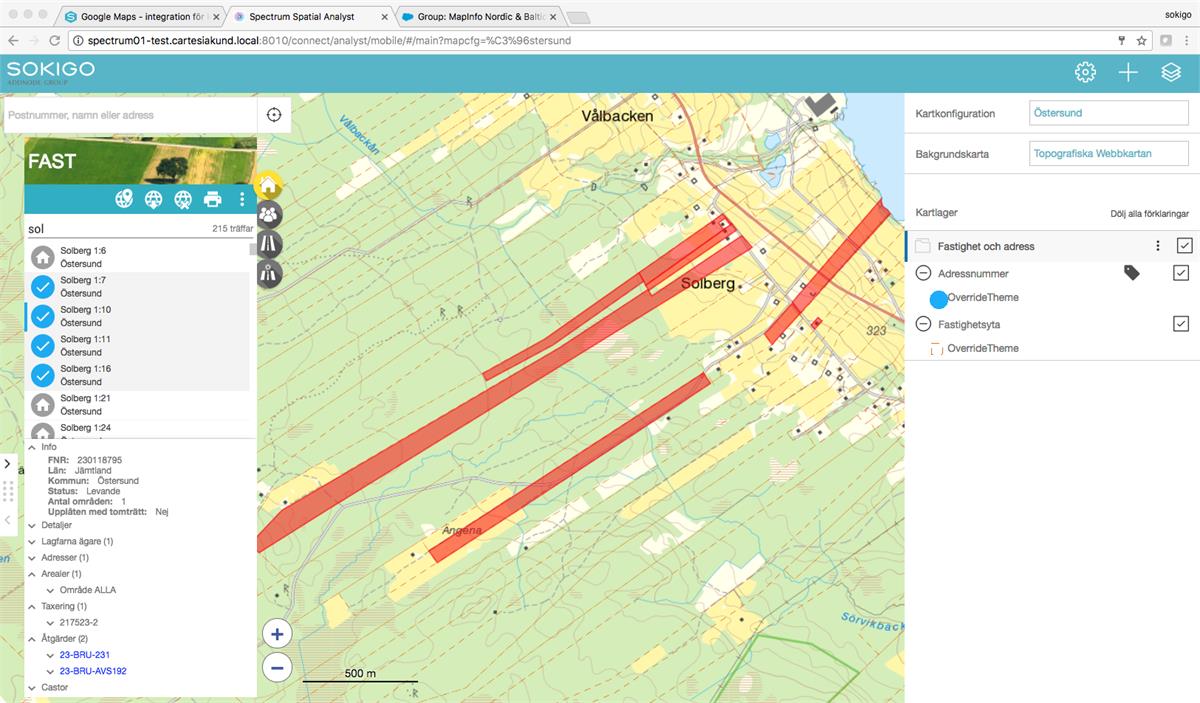Collapse Fastighetsyta layer legend
The width and height of the screenshot is (1200, 703).
923,324
